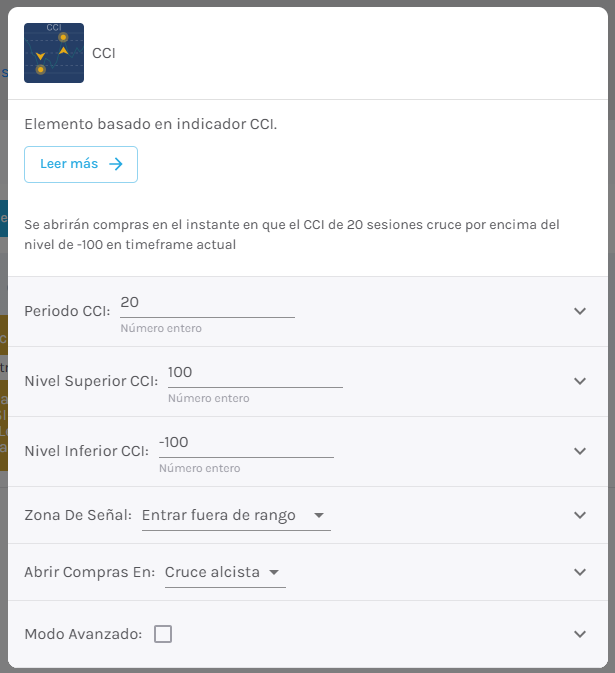The height and width of the screenshot is (673, 615).
Task: Expand the Nivel Inferior CCI chevron
Action: [580, 451]
